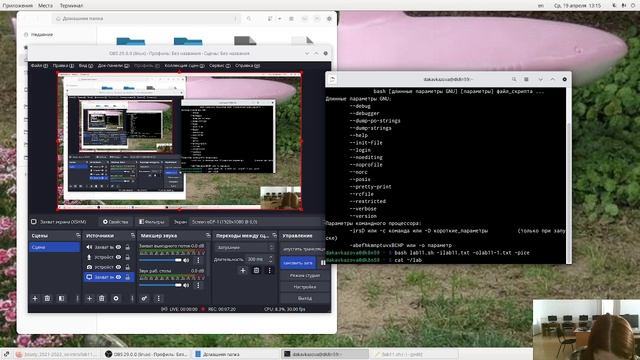
Task: Open Сервис menu in OBS
Action: tap(220, 65)
